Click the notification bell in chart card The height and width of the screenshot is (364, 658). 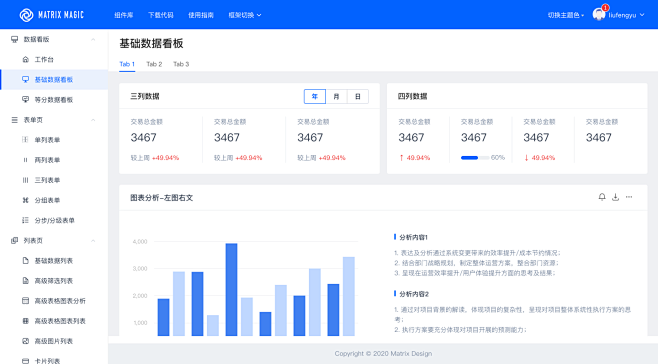602,197
